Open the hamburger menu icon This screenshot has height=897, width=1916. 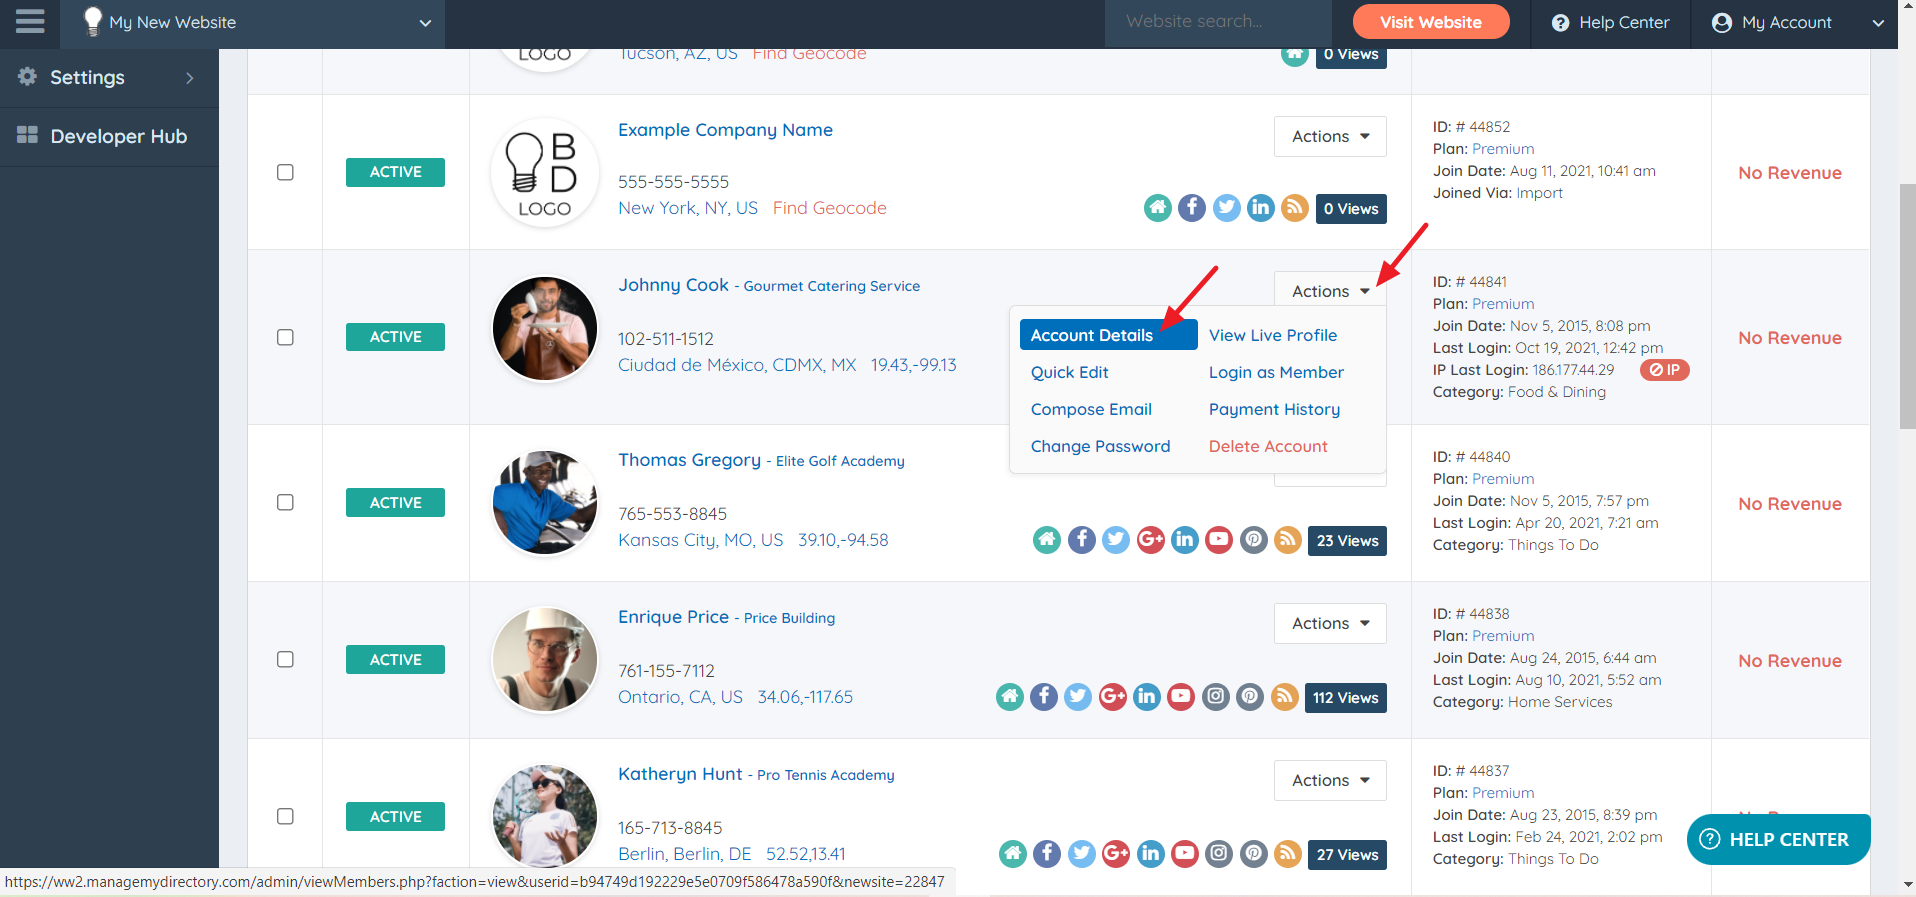click(30, 22)
